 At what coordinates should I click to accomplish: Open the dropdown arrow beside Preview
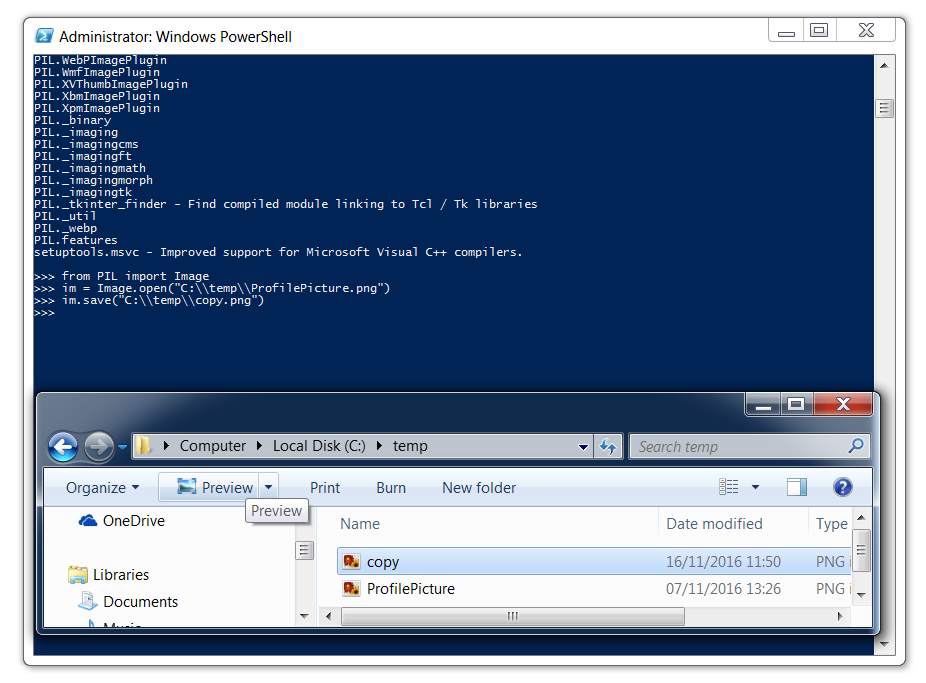[269, 488]
